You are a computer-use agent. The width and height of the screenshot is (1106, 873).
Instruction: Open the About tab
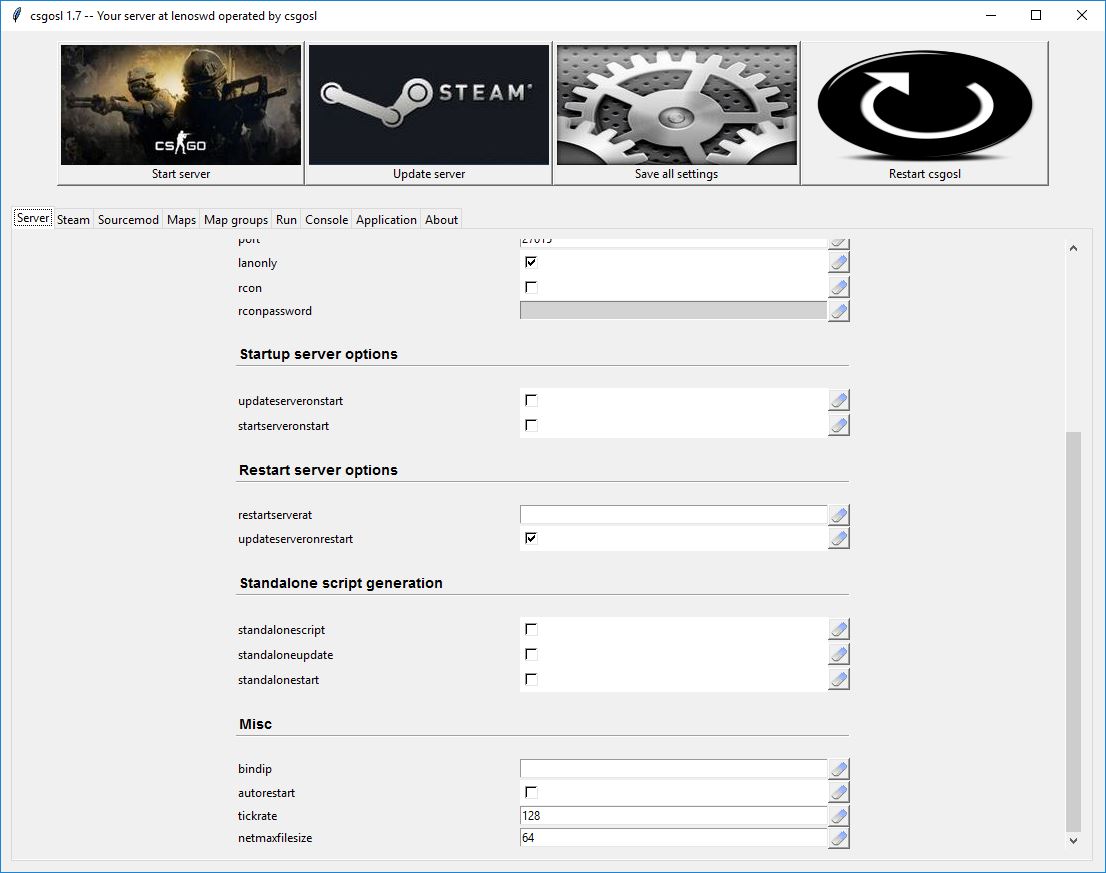click(442, 219)
